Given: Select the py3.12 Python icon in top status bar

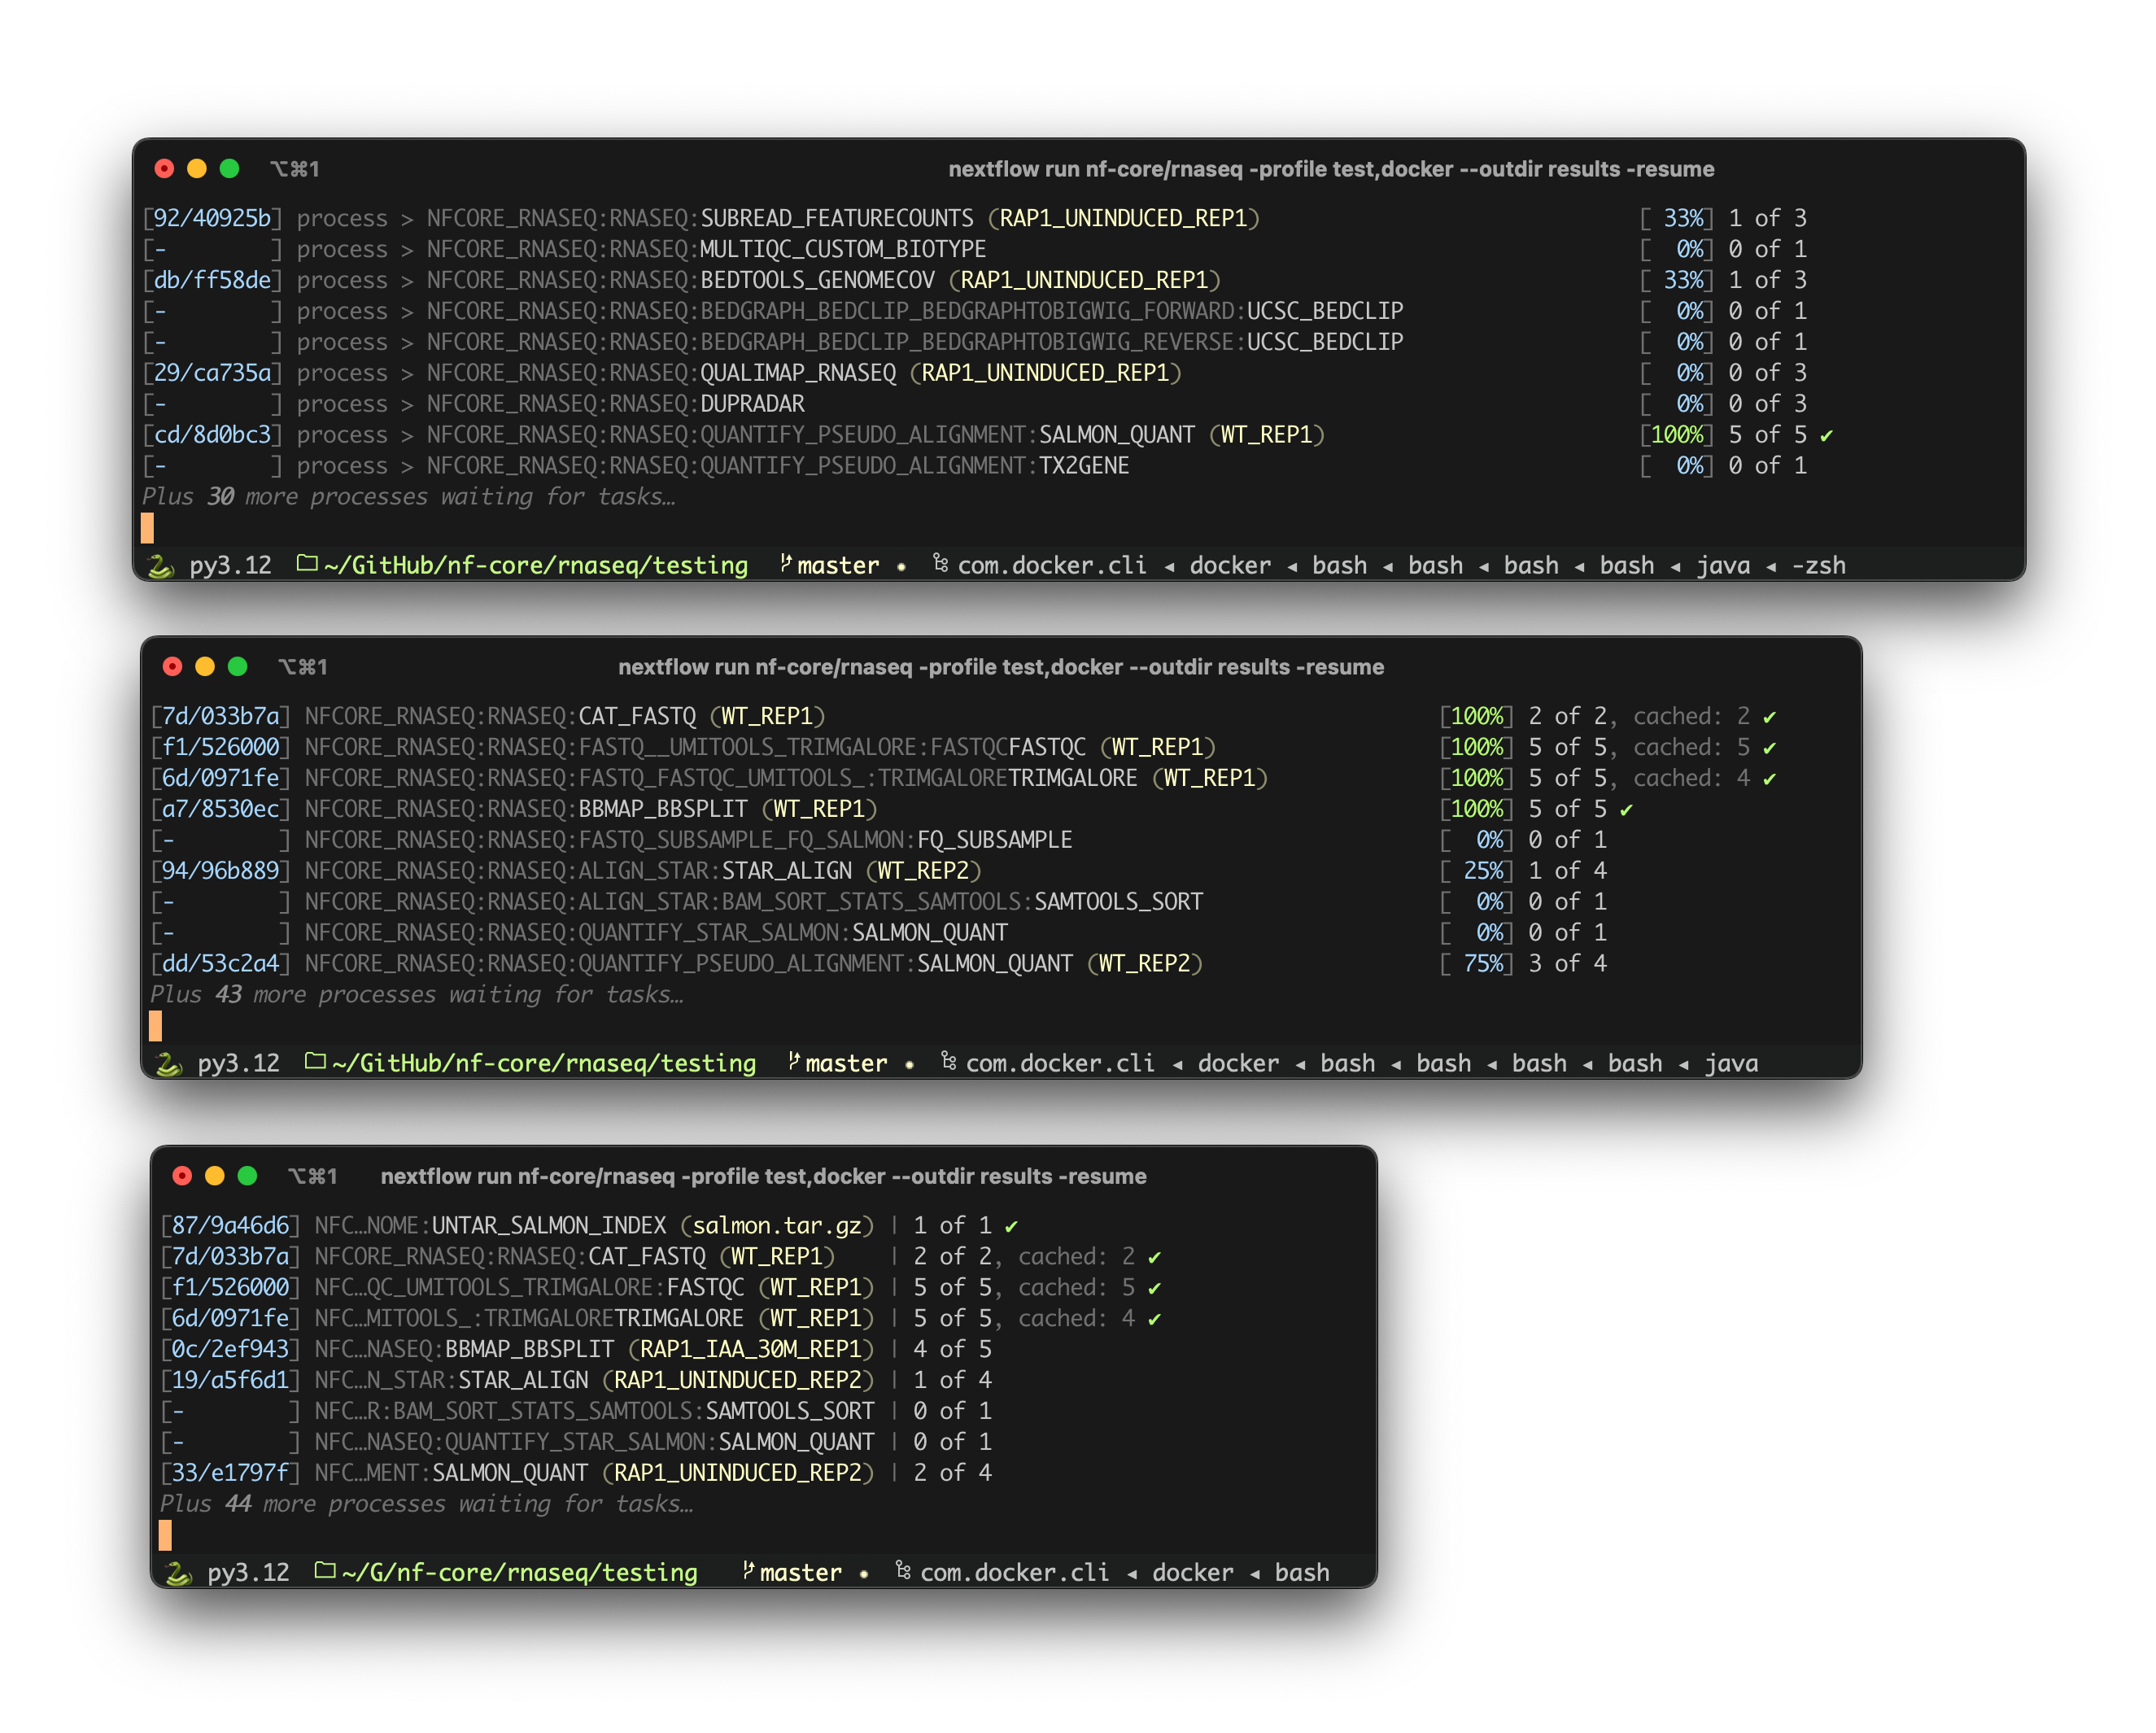Looking at the screenshot, I should pos(163,565).
